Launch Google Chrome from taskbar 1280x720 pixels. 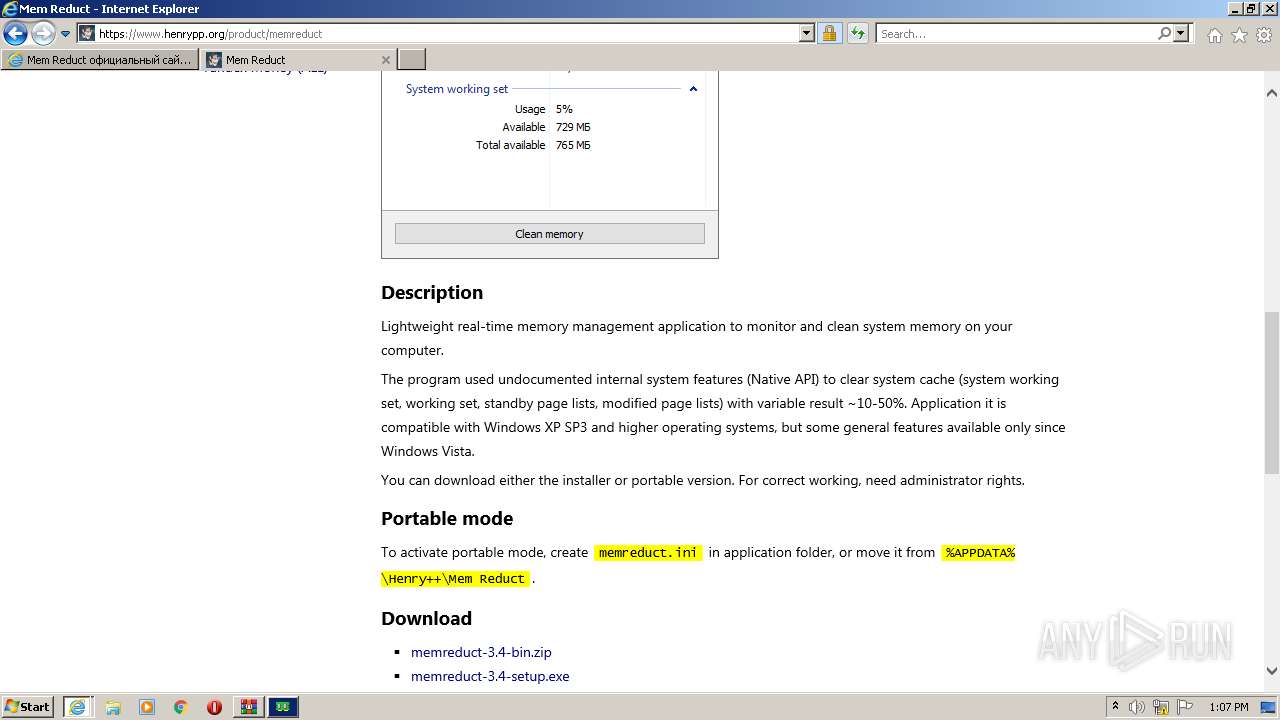pyautogui.click(x=181, y=707)
